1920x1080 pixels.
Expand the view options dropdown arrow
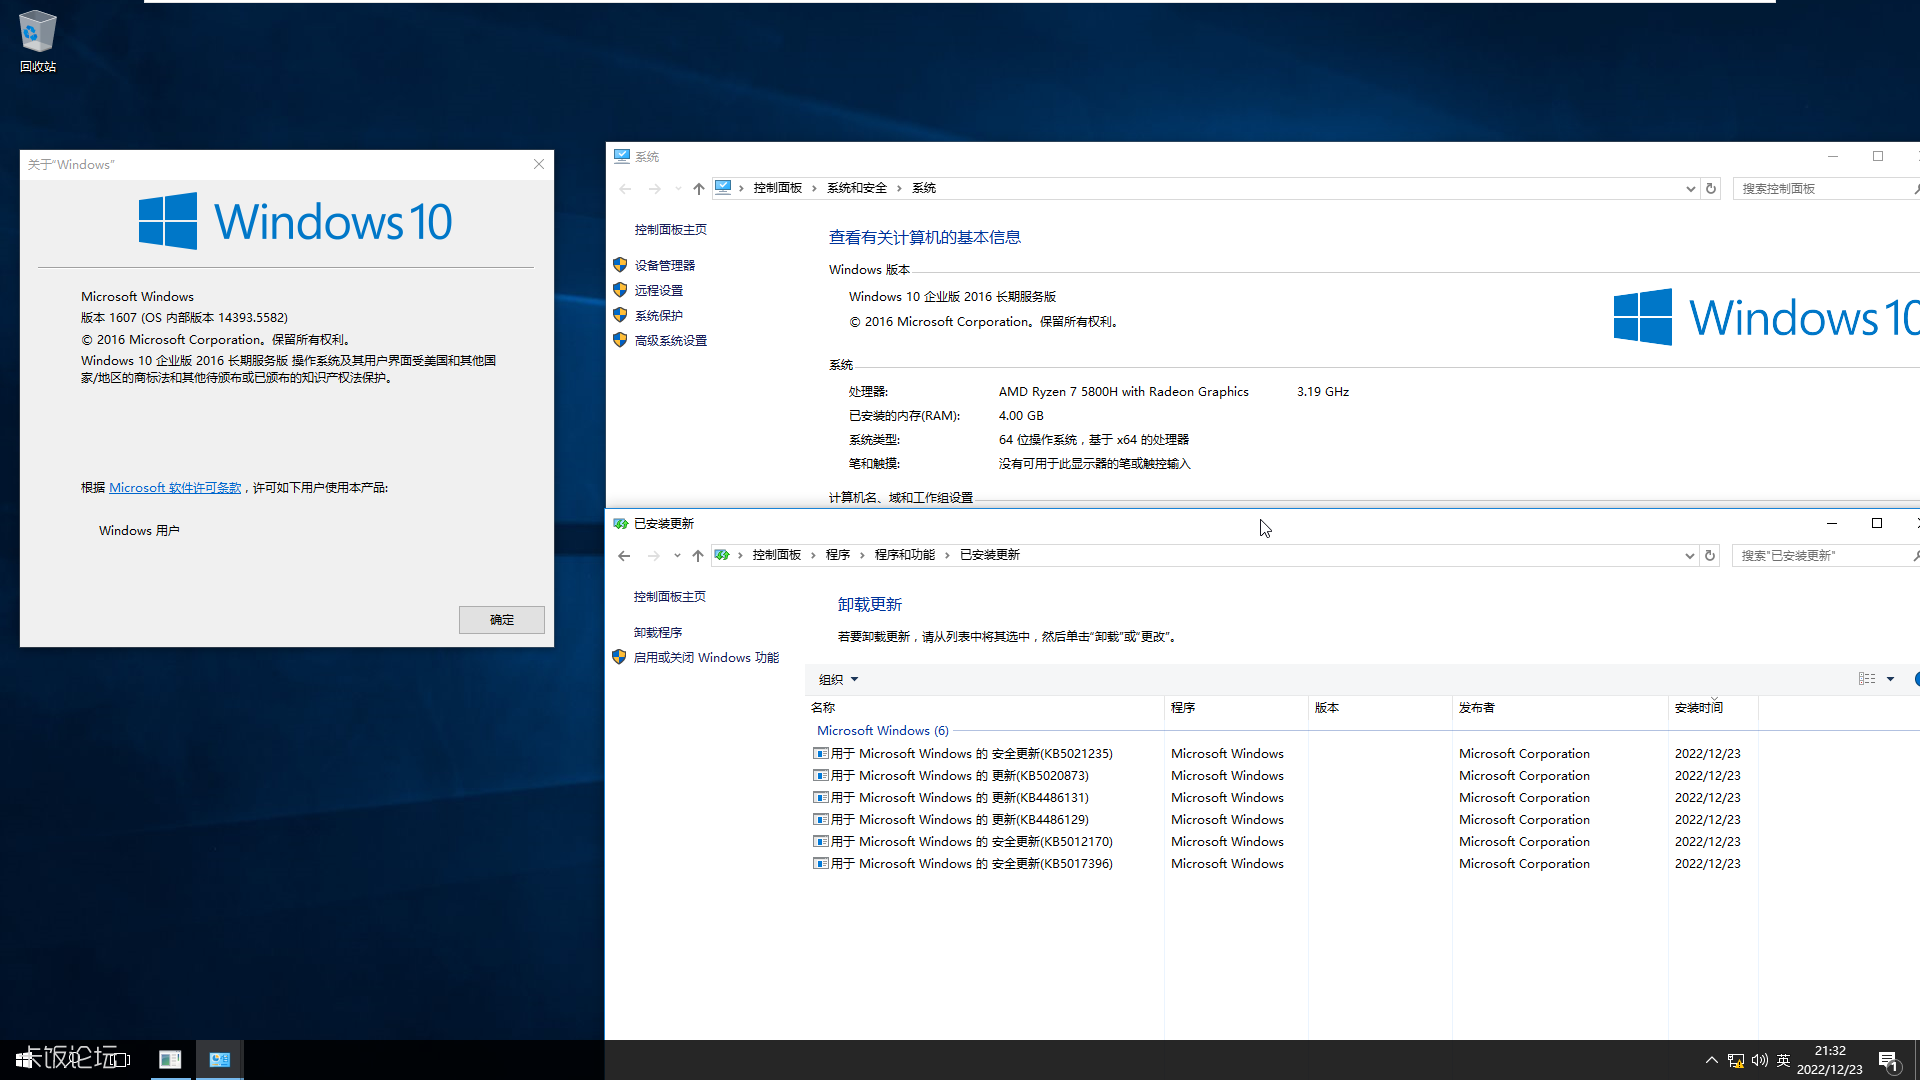(x=1890, y=679)
